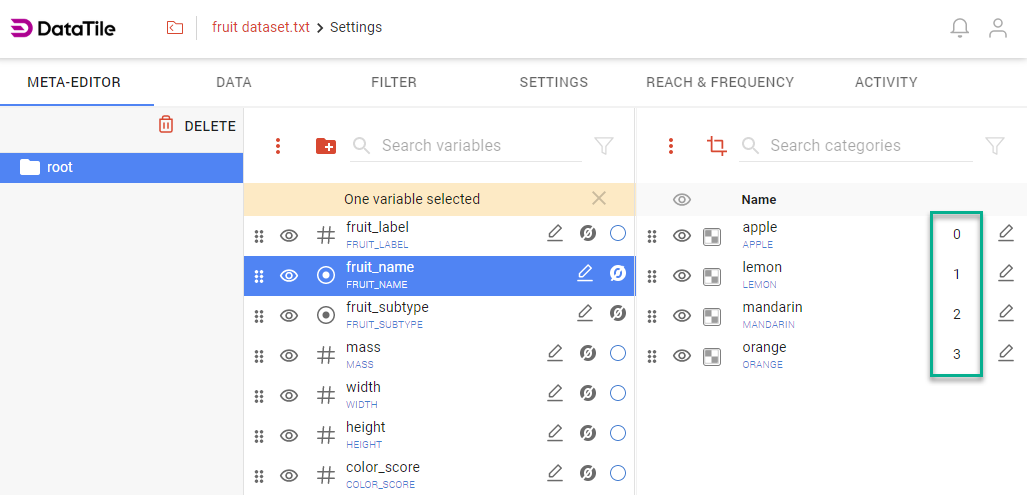Open the variables panel three-dot menu
Screen dimensions: 1027x495
(x=278, y=146)
